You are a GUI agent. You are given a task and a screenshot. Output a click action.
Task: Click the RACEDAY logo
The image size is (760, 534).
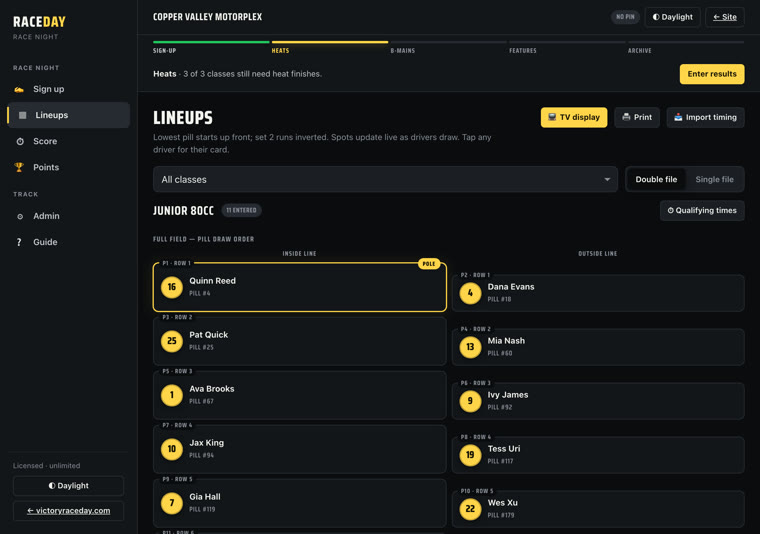click(39, 22)
